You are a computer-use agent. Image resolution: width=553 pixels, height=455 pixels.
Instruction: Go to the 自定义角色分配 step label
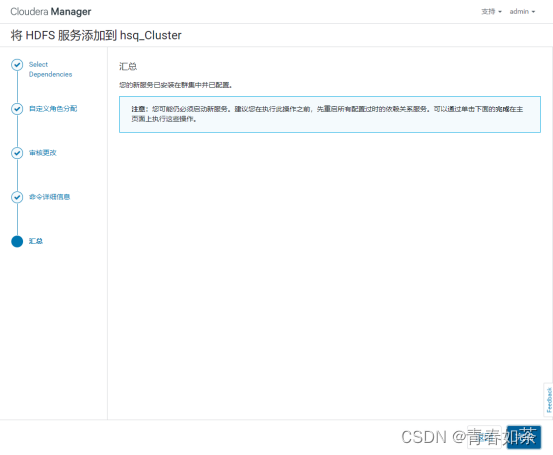point(53,109)
